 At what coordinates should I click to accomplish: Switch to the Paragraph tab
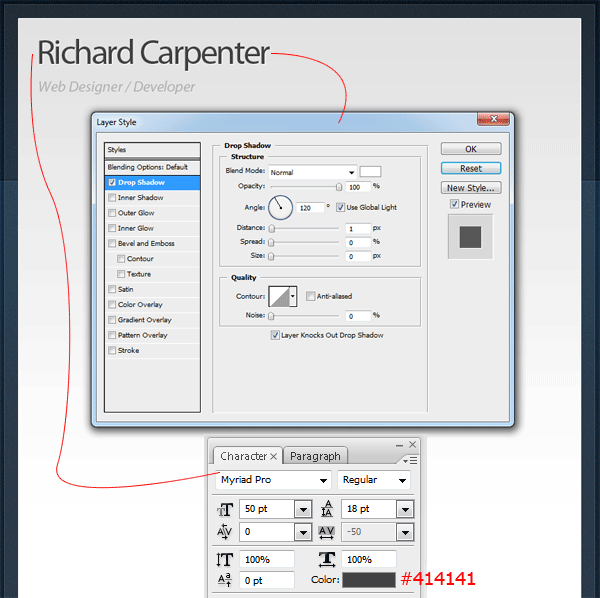315,456
